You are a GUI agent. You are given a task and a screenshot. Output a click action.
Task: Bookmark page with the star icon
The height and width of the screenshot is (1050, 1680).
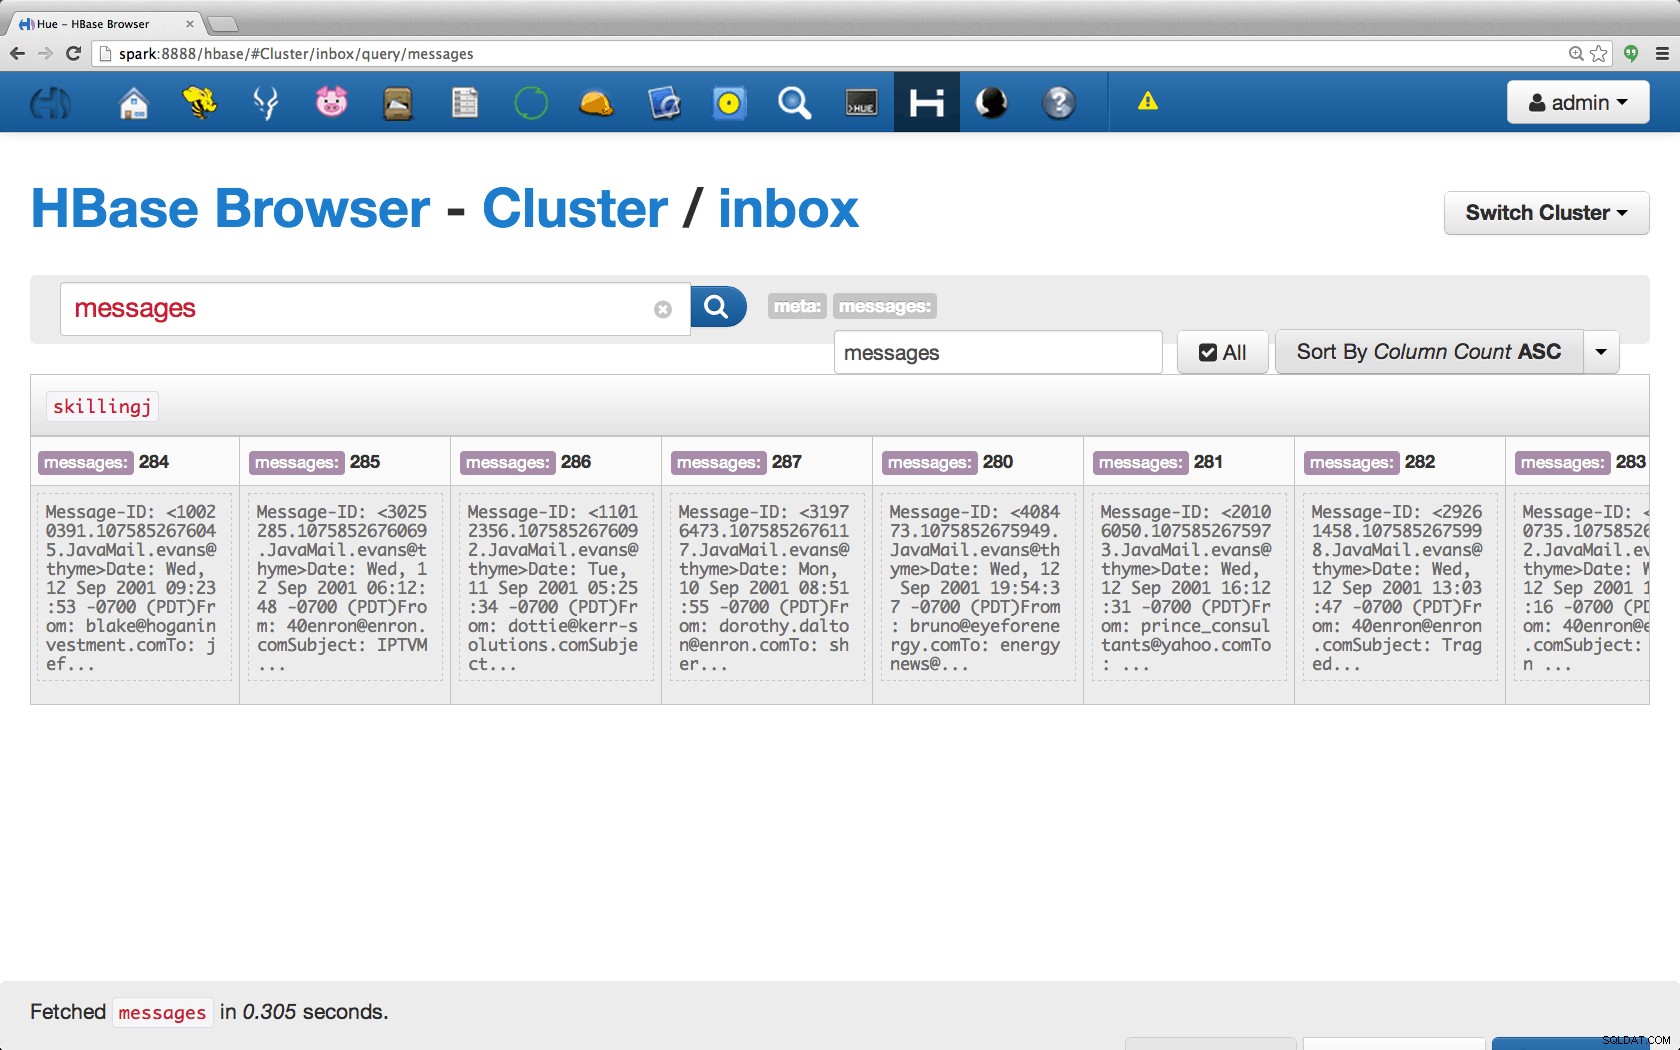coord(1599,53)
